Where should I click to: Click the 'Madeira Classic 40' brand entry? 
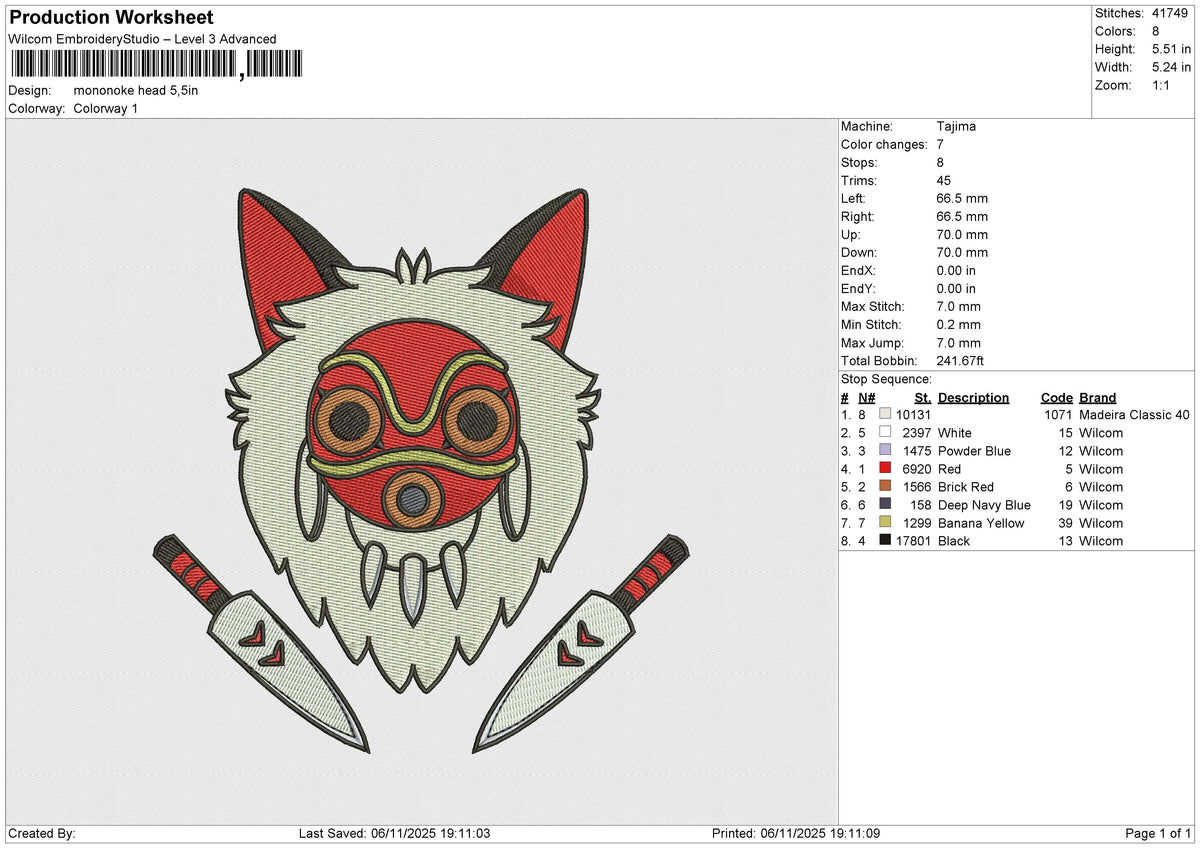coord(1135,415)
